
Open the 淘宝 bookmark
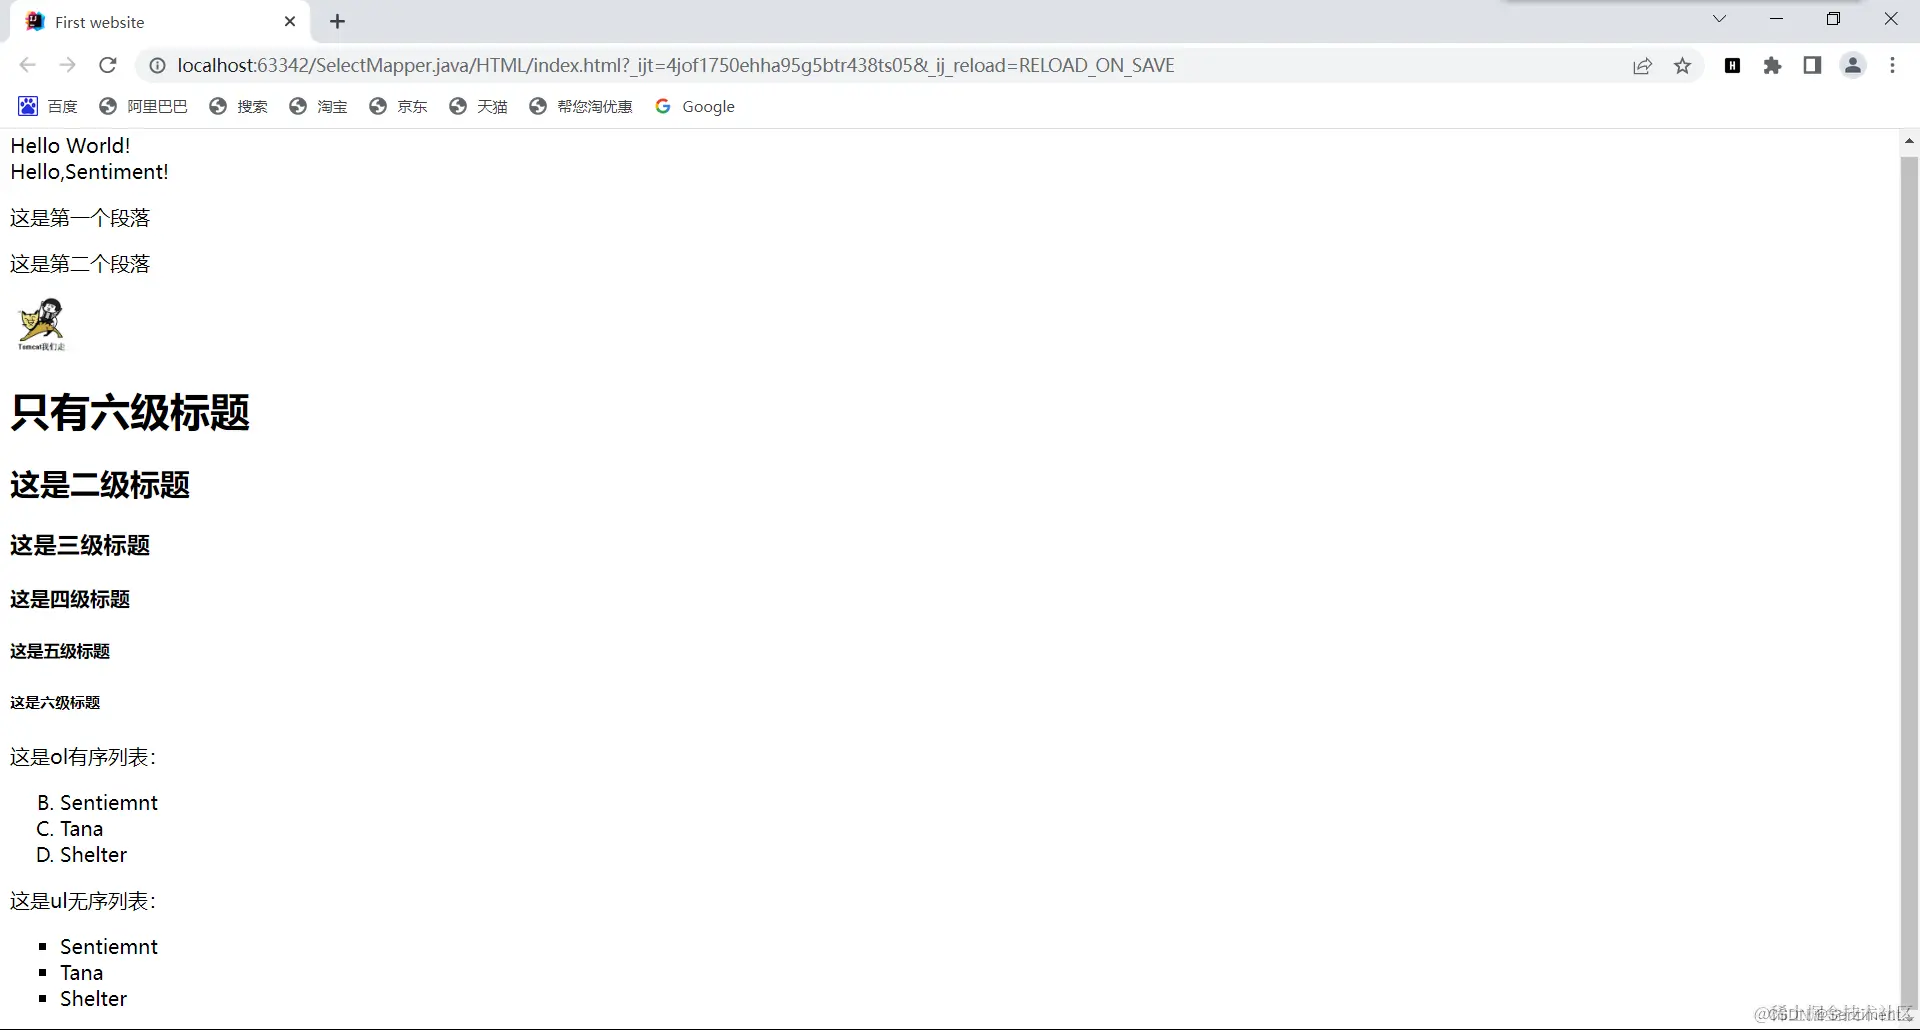pos(318,106)
